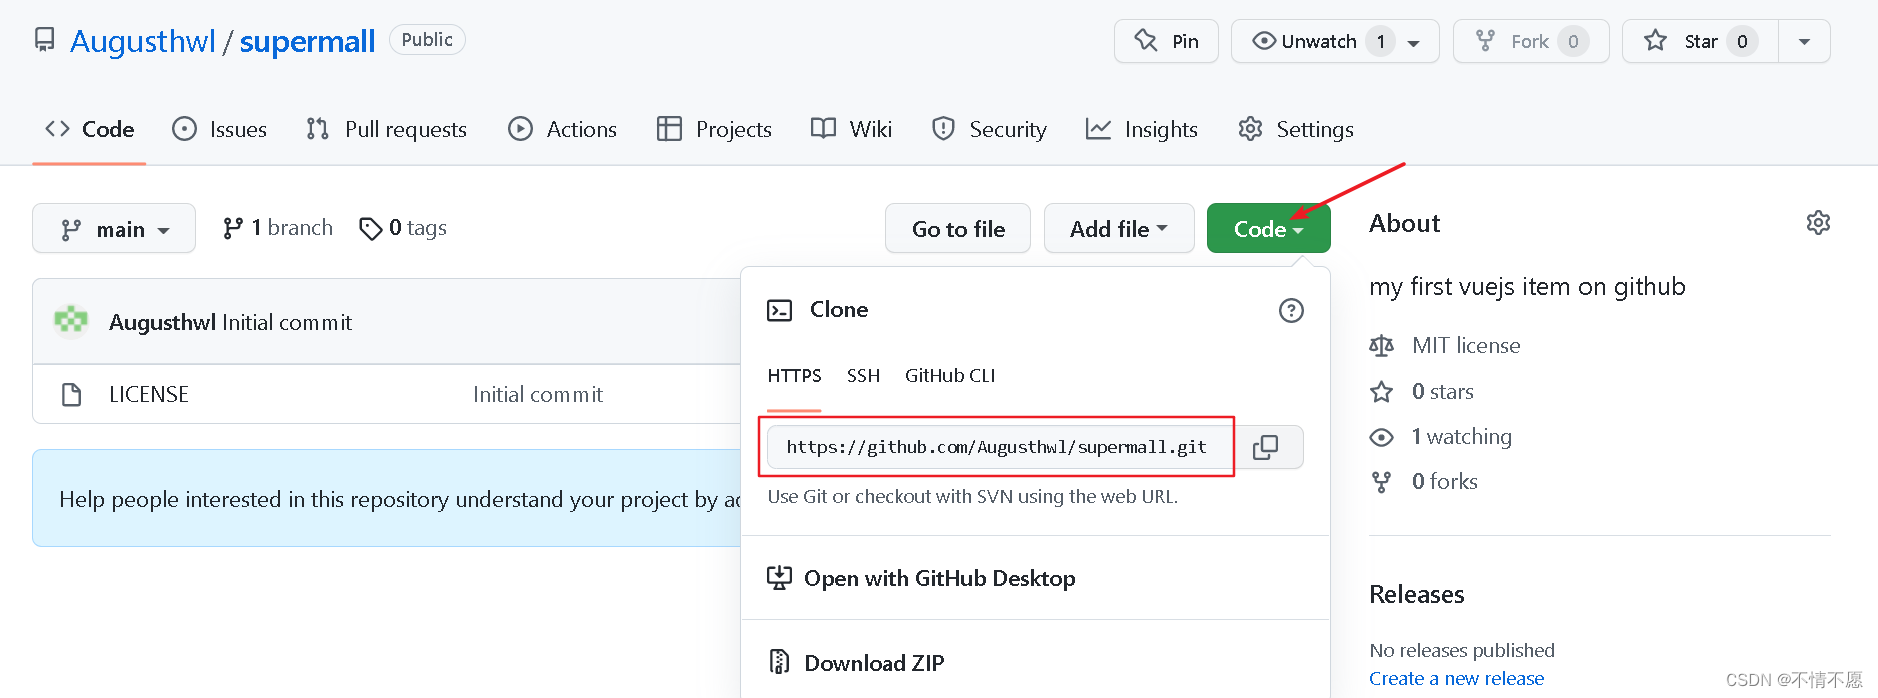Open Augusthwl author link in commit header

tap(162, 322)
